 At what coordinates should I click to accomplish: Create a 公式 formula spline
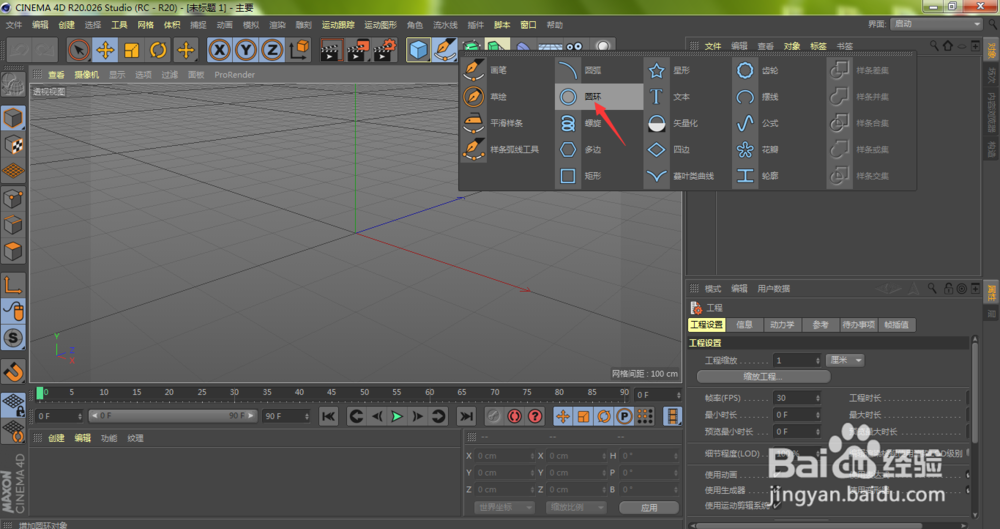click(x=777, y=123)
